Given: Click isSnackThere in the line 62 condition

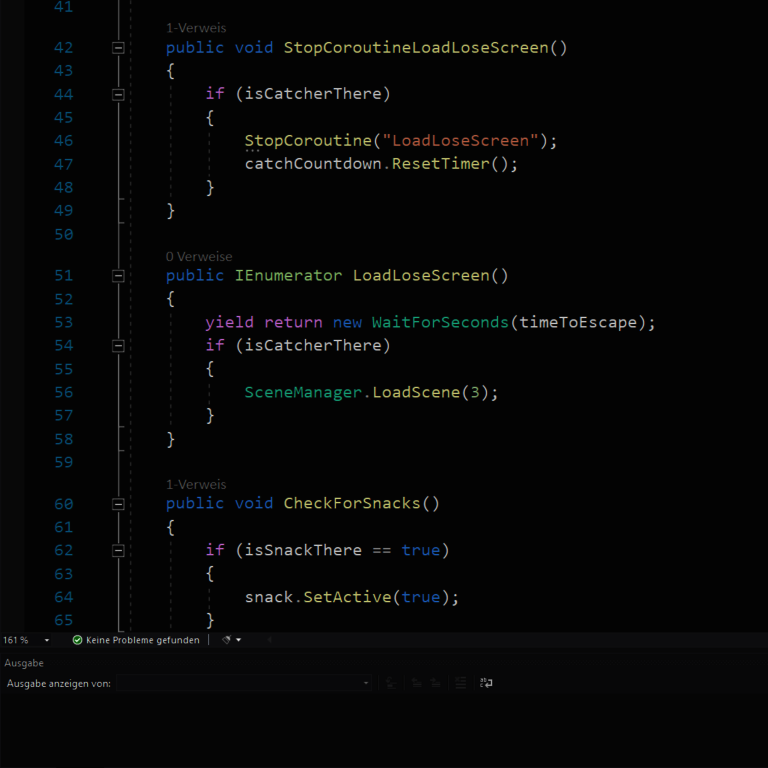Looking at the screenshot, I should (303, 550).
